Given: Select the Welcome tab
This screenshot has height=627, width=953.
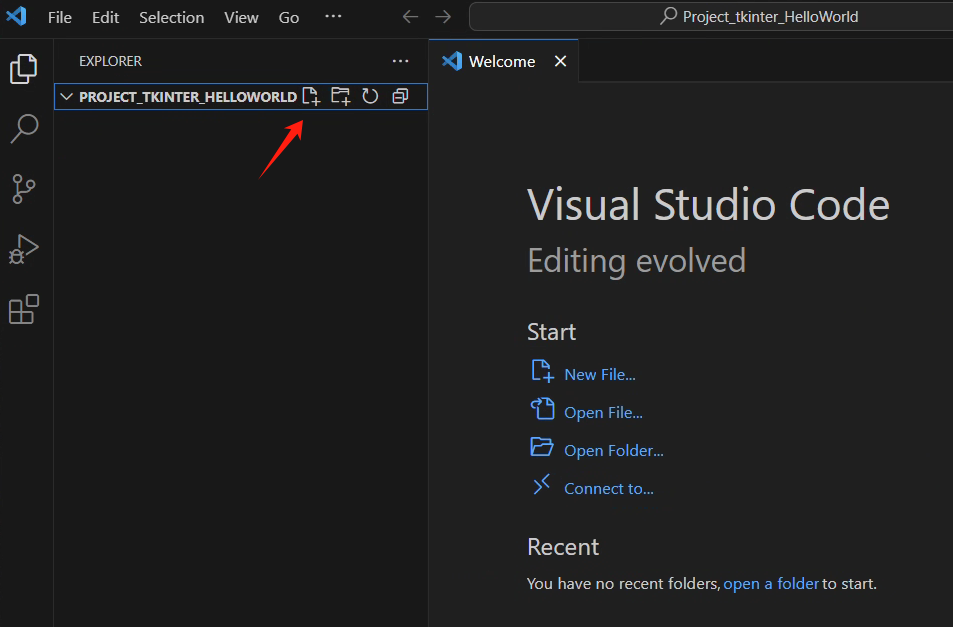Looking at the screenshot, I should (501, 61).
